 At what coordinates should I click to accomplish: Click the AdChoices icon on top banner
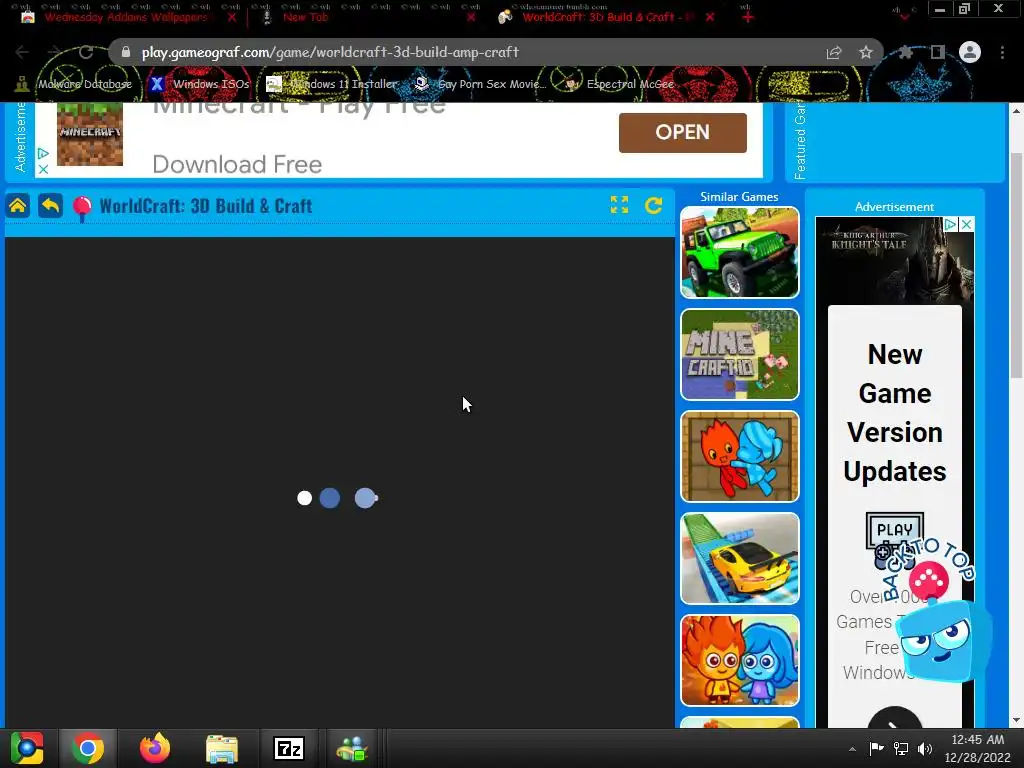42,153
